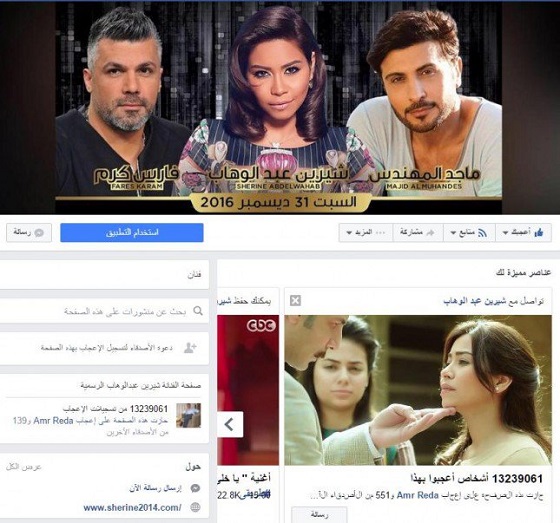Close the featured Sherine suggestion card
The image size is (560, 523).
pos(295,300)
